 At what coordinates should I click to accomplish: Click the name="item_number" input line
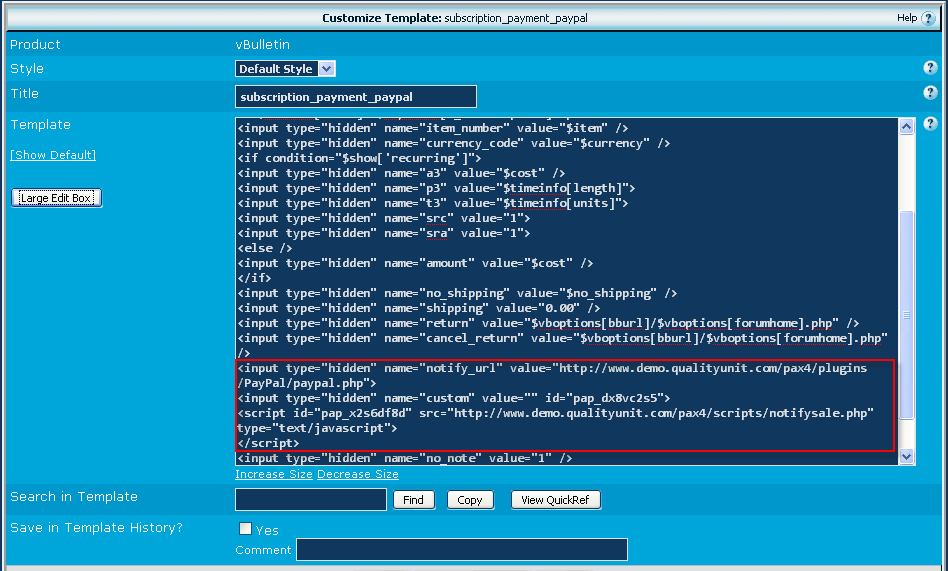coord(432,128)
